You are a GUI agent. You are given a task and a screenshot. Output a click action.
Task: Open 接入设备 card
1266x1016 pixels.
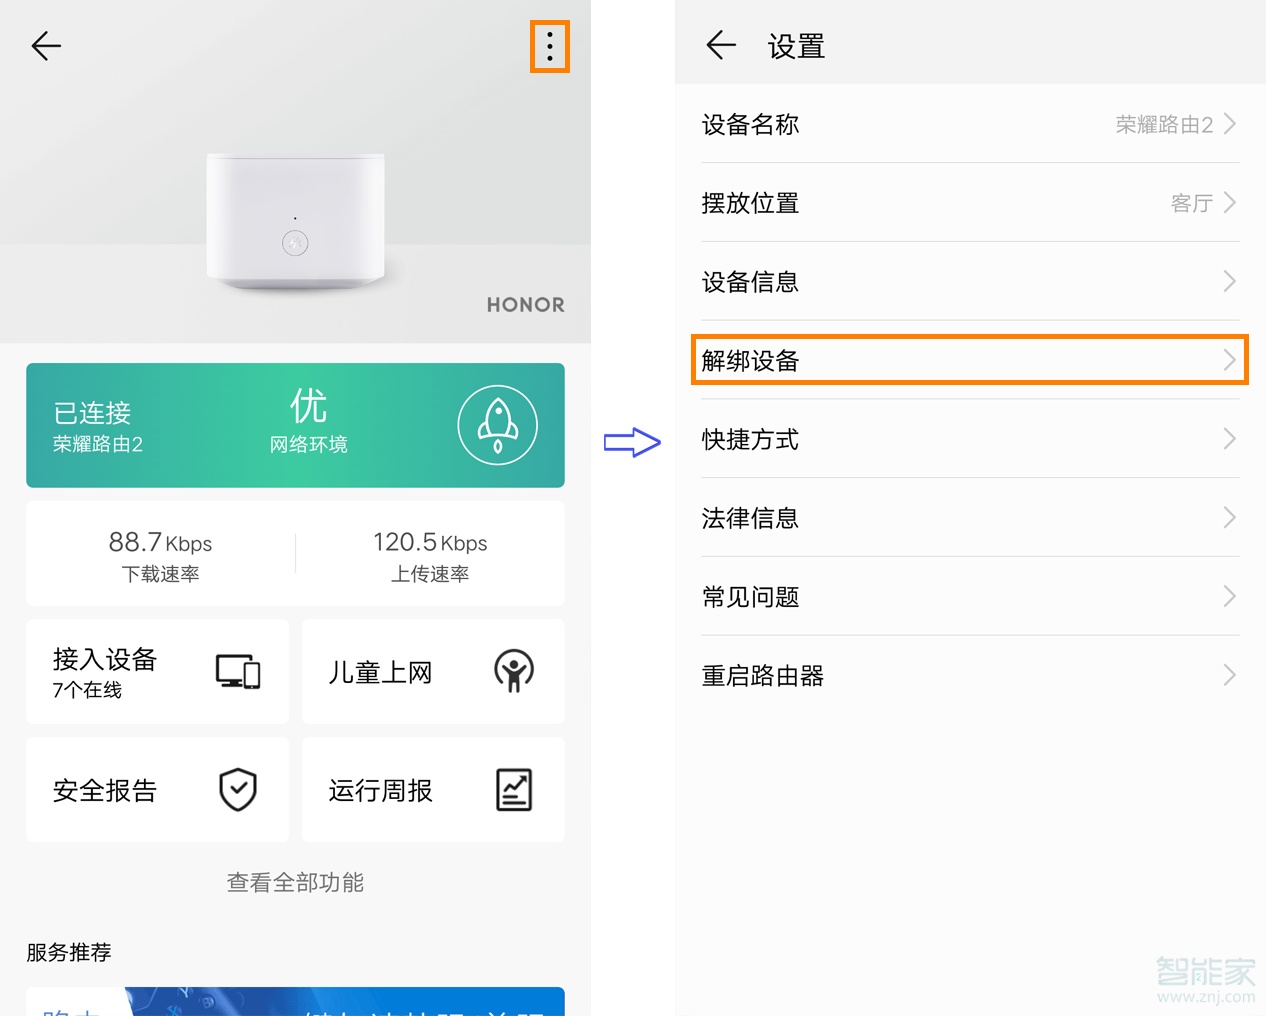point(157,671)
